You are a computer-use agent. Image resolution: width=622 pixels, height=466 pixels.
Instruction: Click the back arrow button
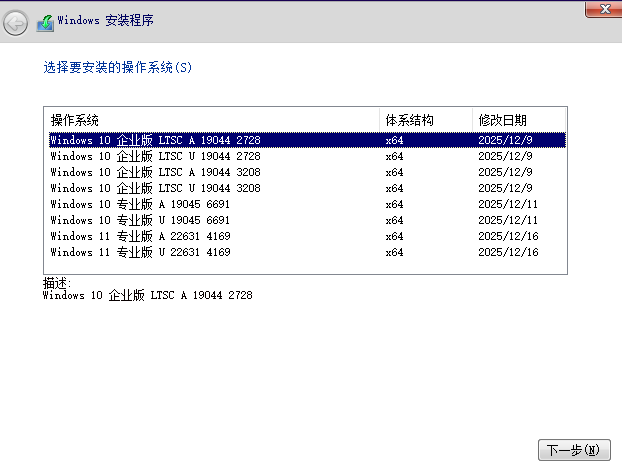click(15, 22)
